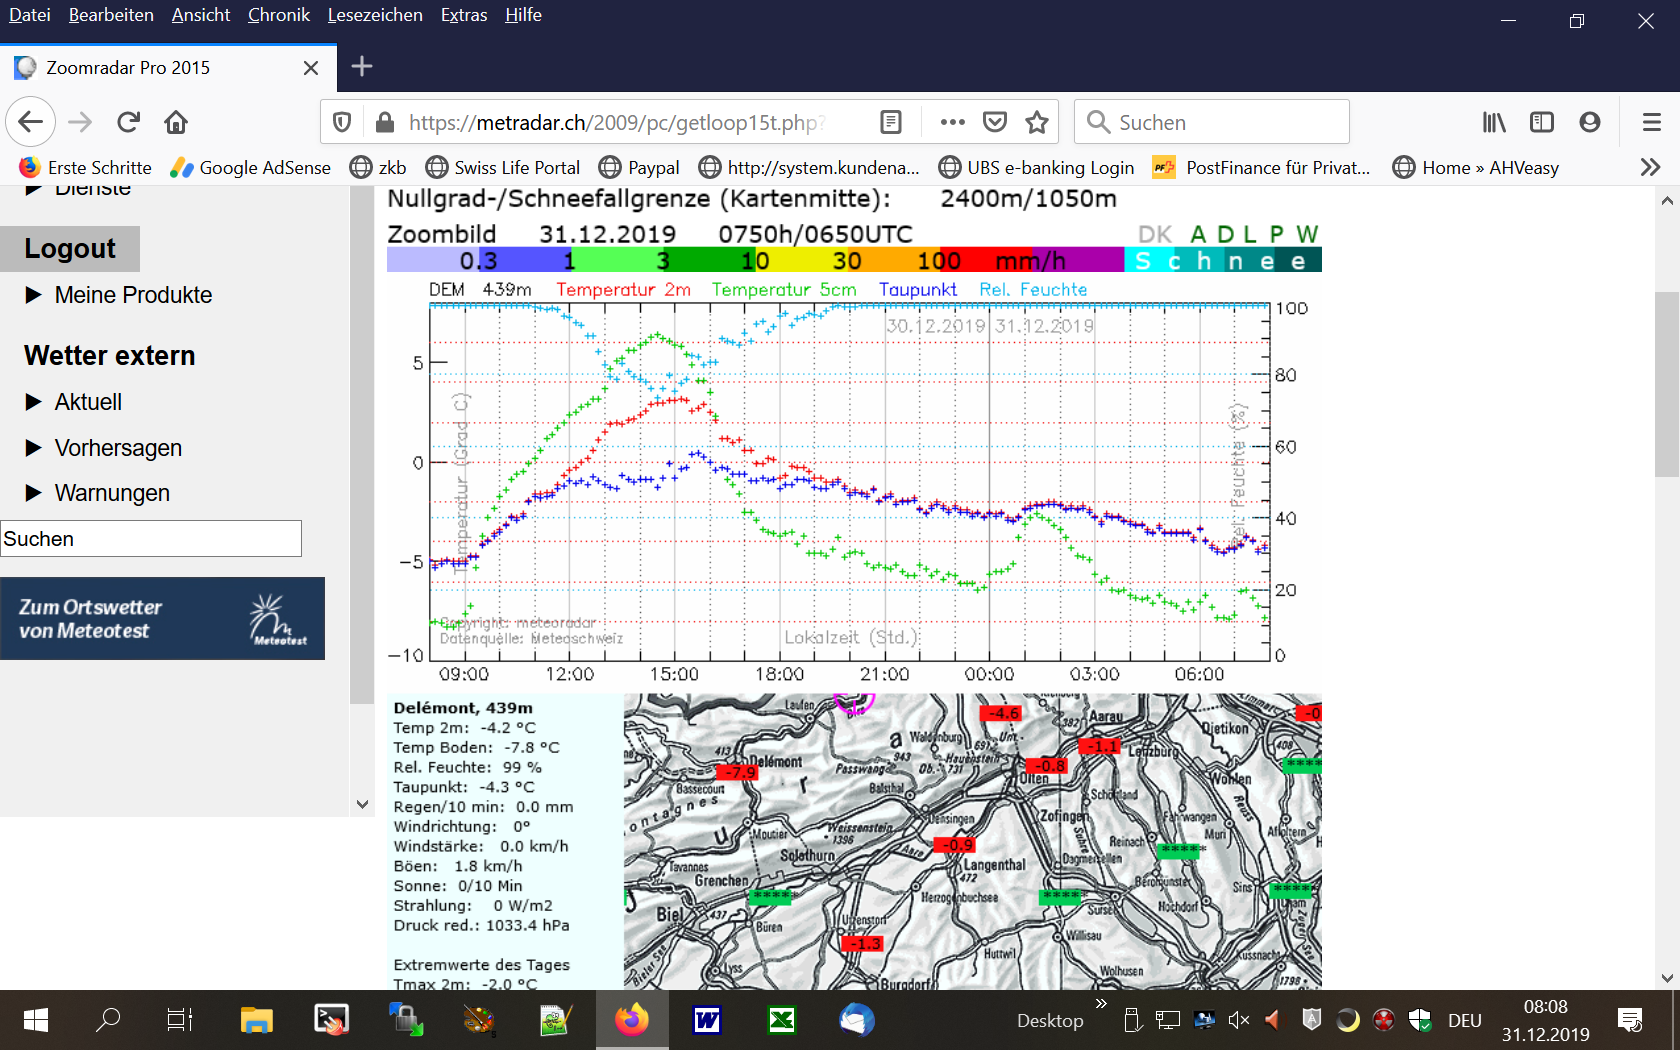The height and width of the screenshot is (1050, 1680).
Task: Go to the Firefox home page icon
Action: (x=176, y=122)
